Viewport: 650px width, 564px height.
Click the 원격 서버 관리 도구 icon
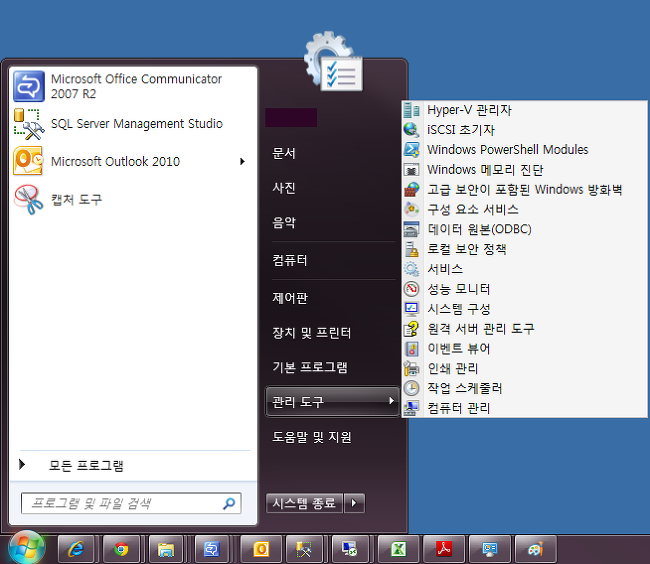point(412,329)
